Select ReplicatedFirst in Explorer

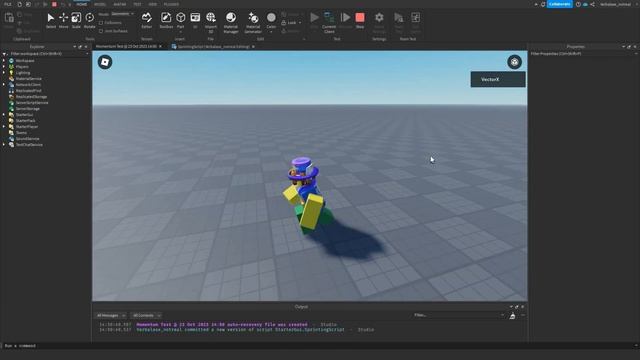[x=29, y=91]
